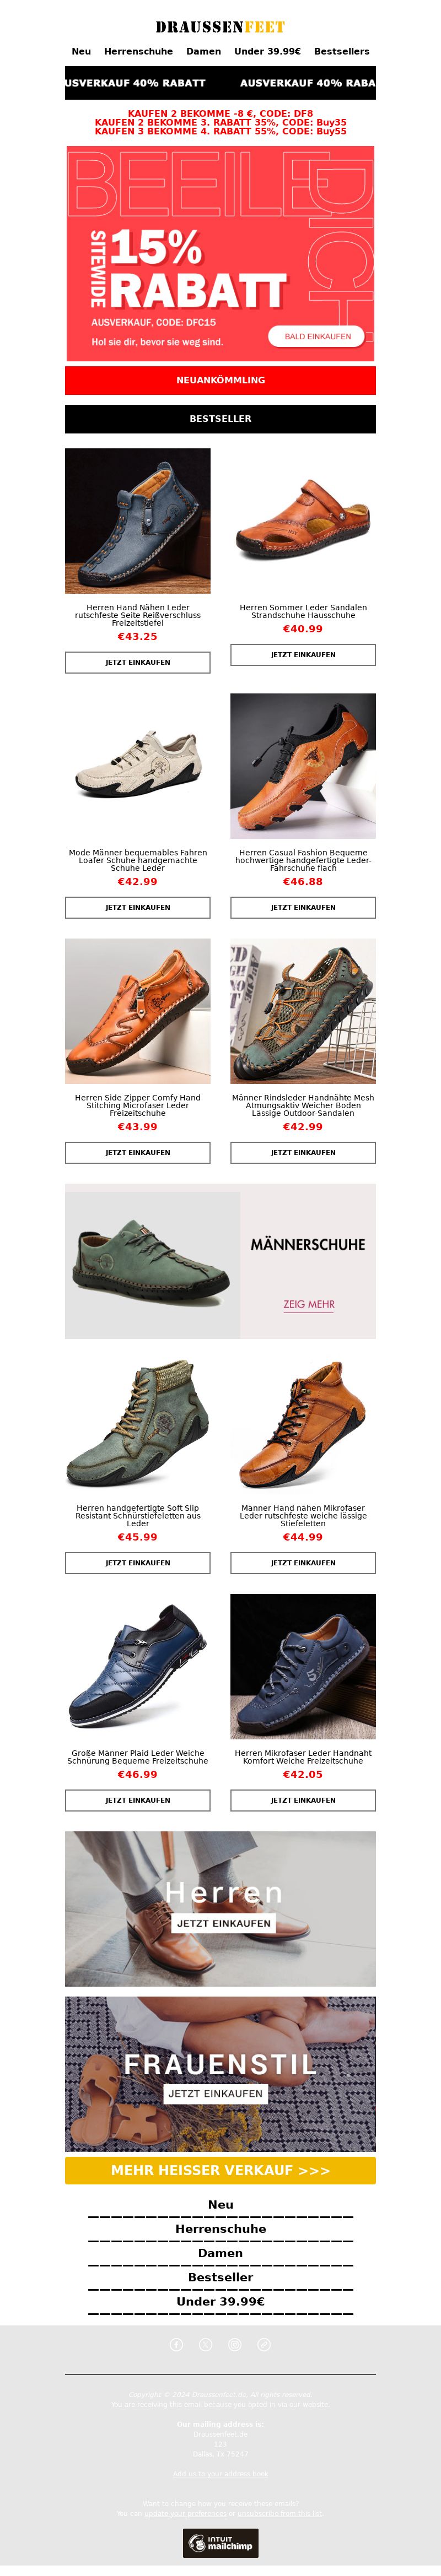Click JETZT EINKAUFEN on the Frauenstil banner
Viewport: 441px width, 2576px height.
point(215,2093)
